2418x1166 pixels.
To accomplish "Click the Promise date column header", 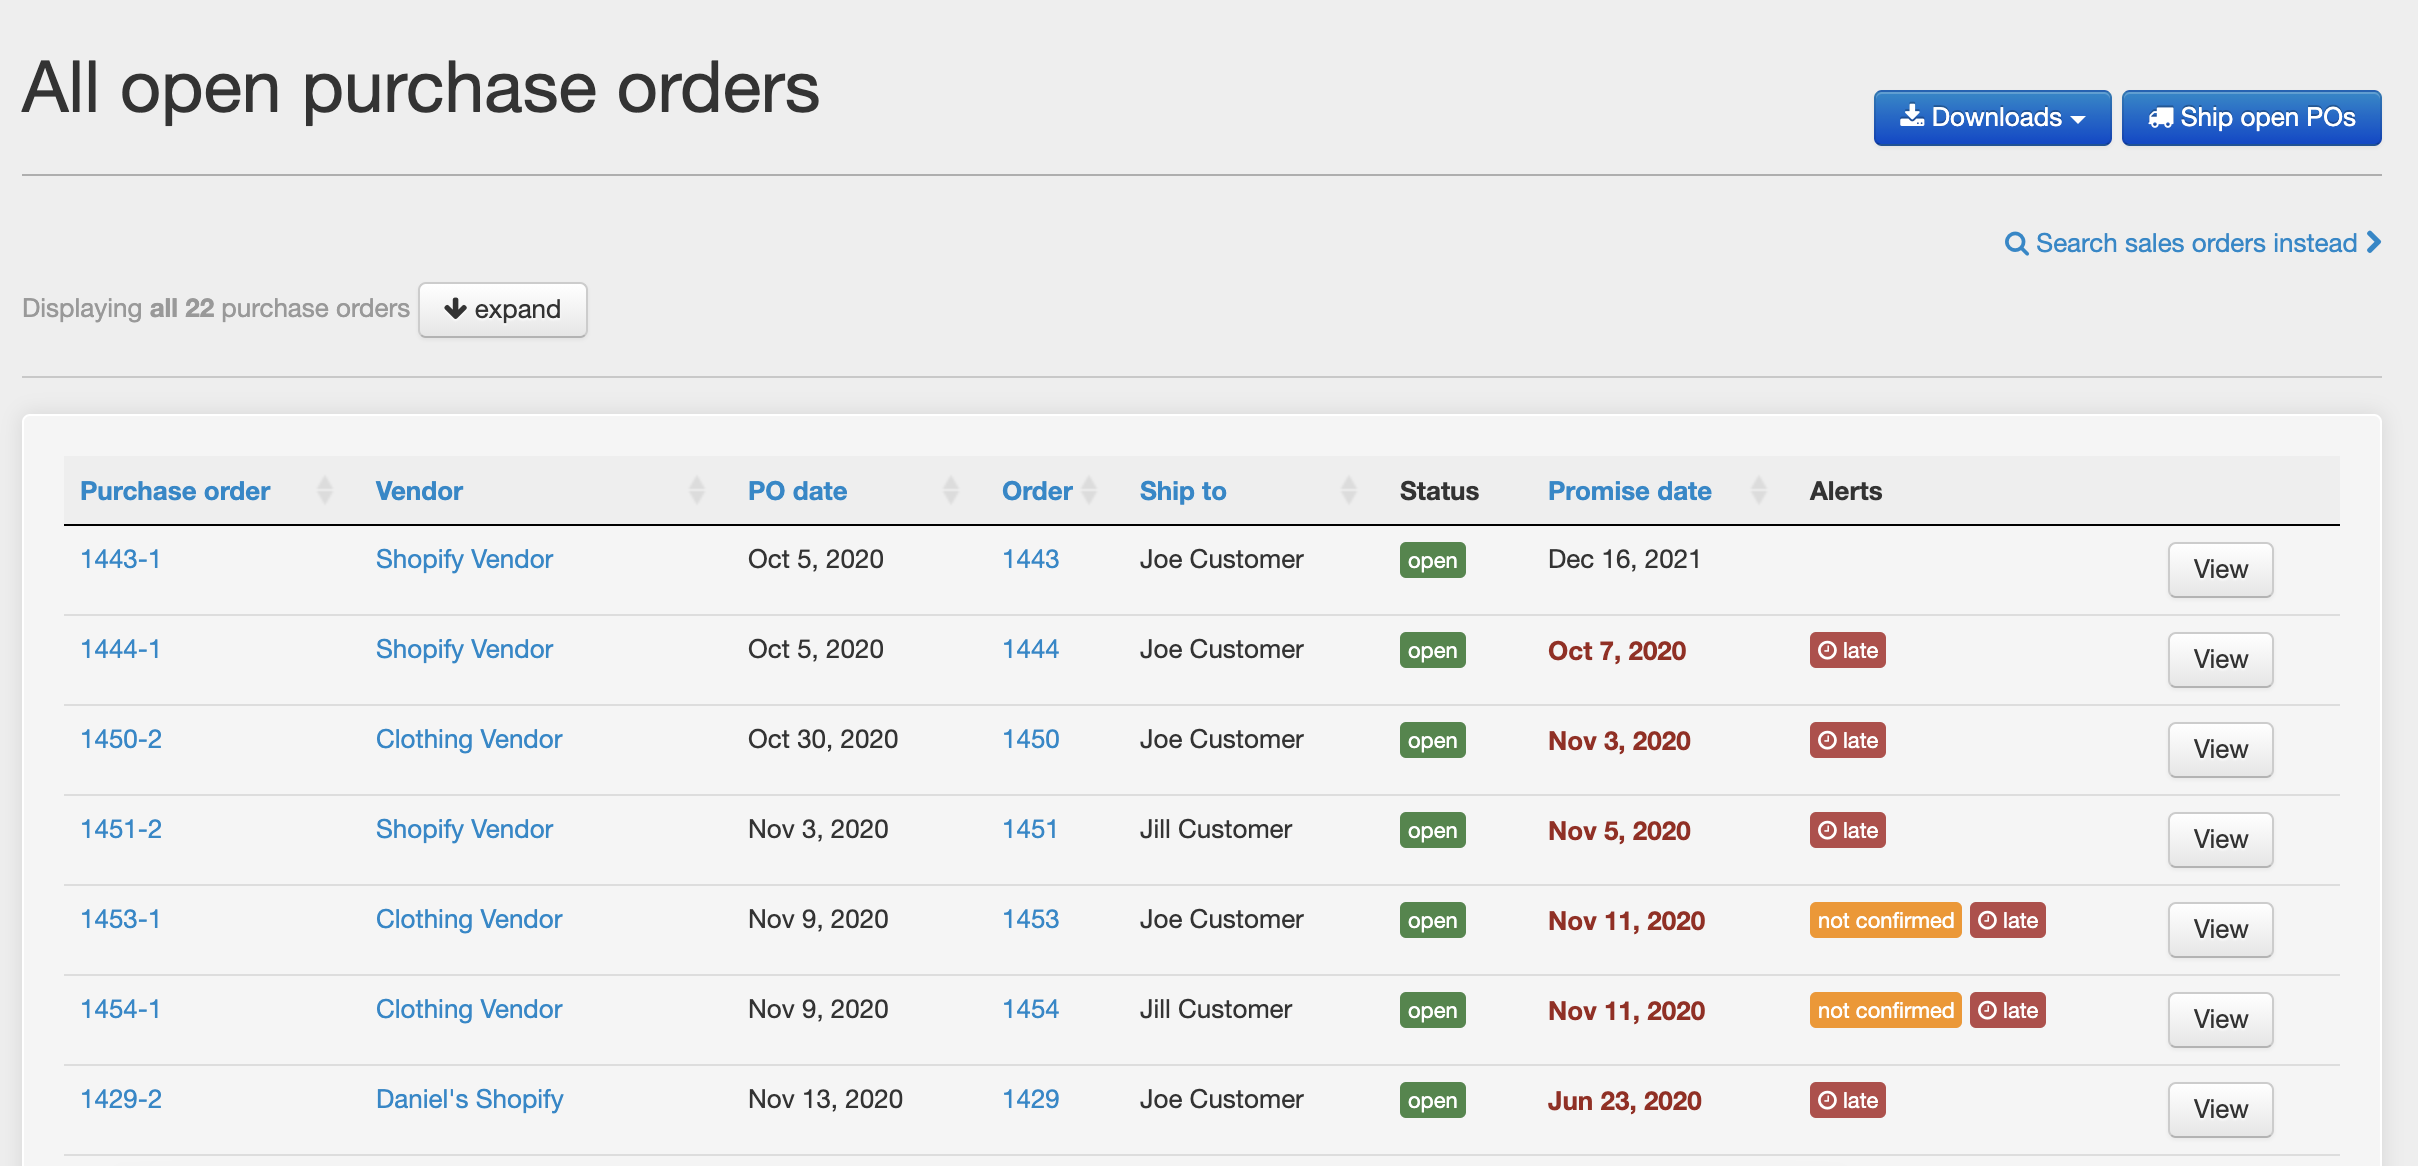I will tap(1629, 491).
